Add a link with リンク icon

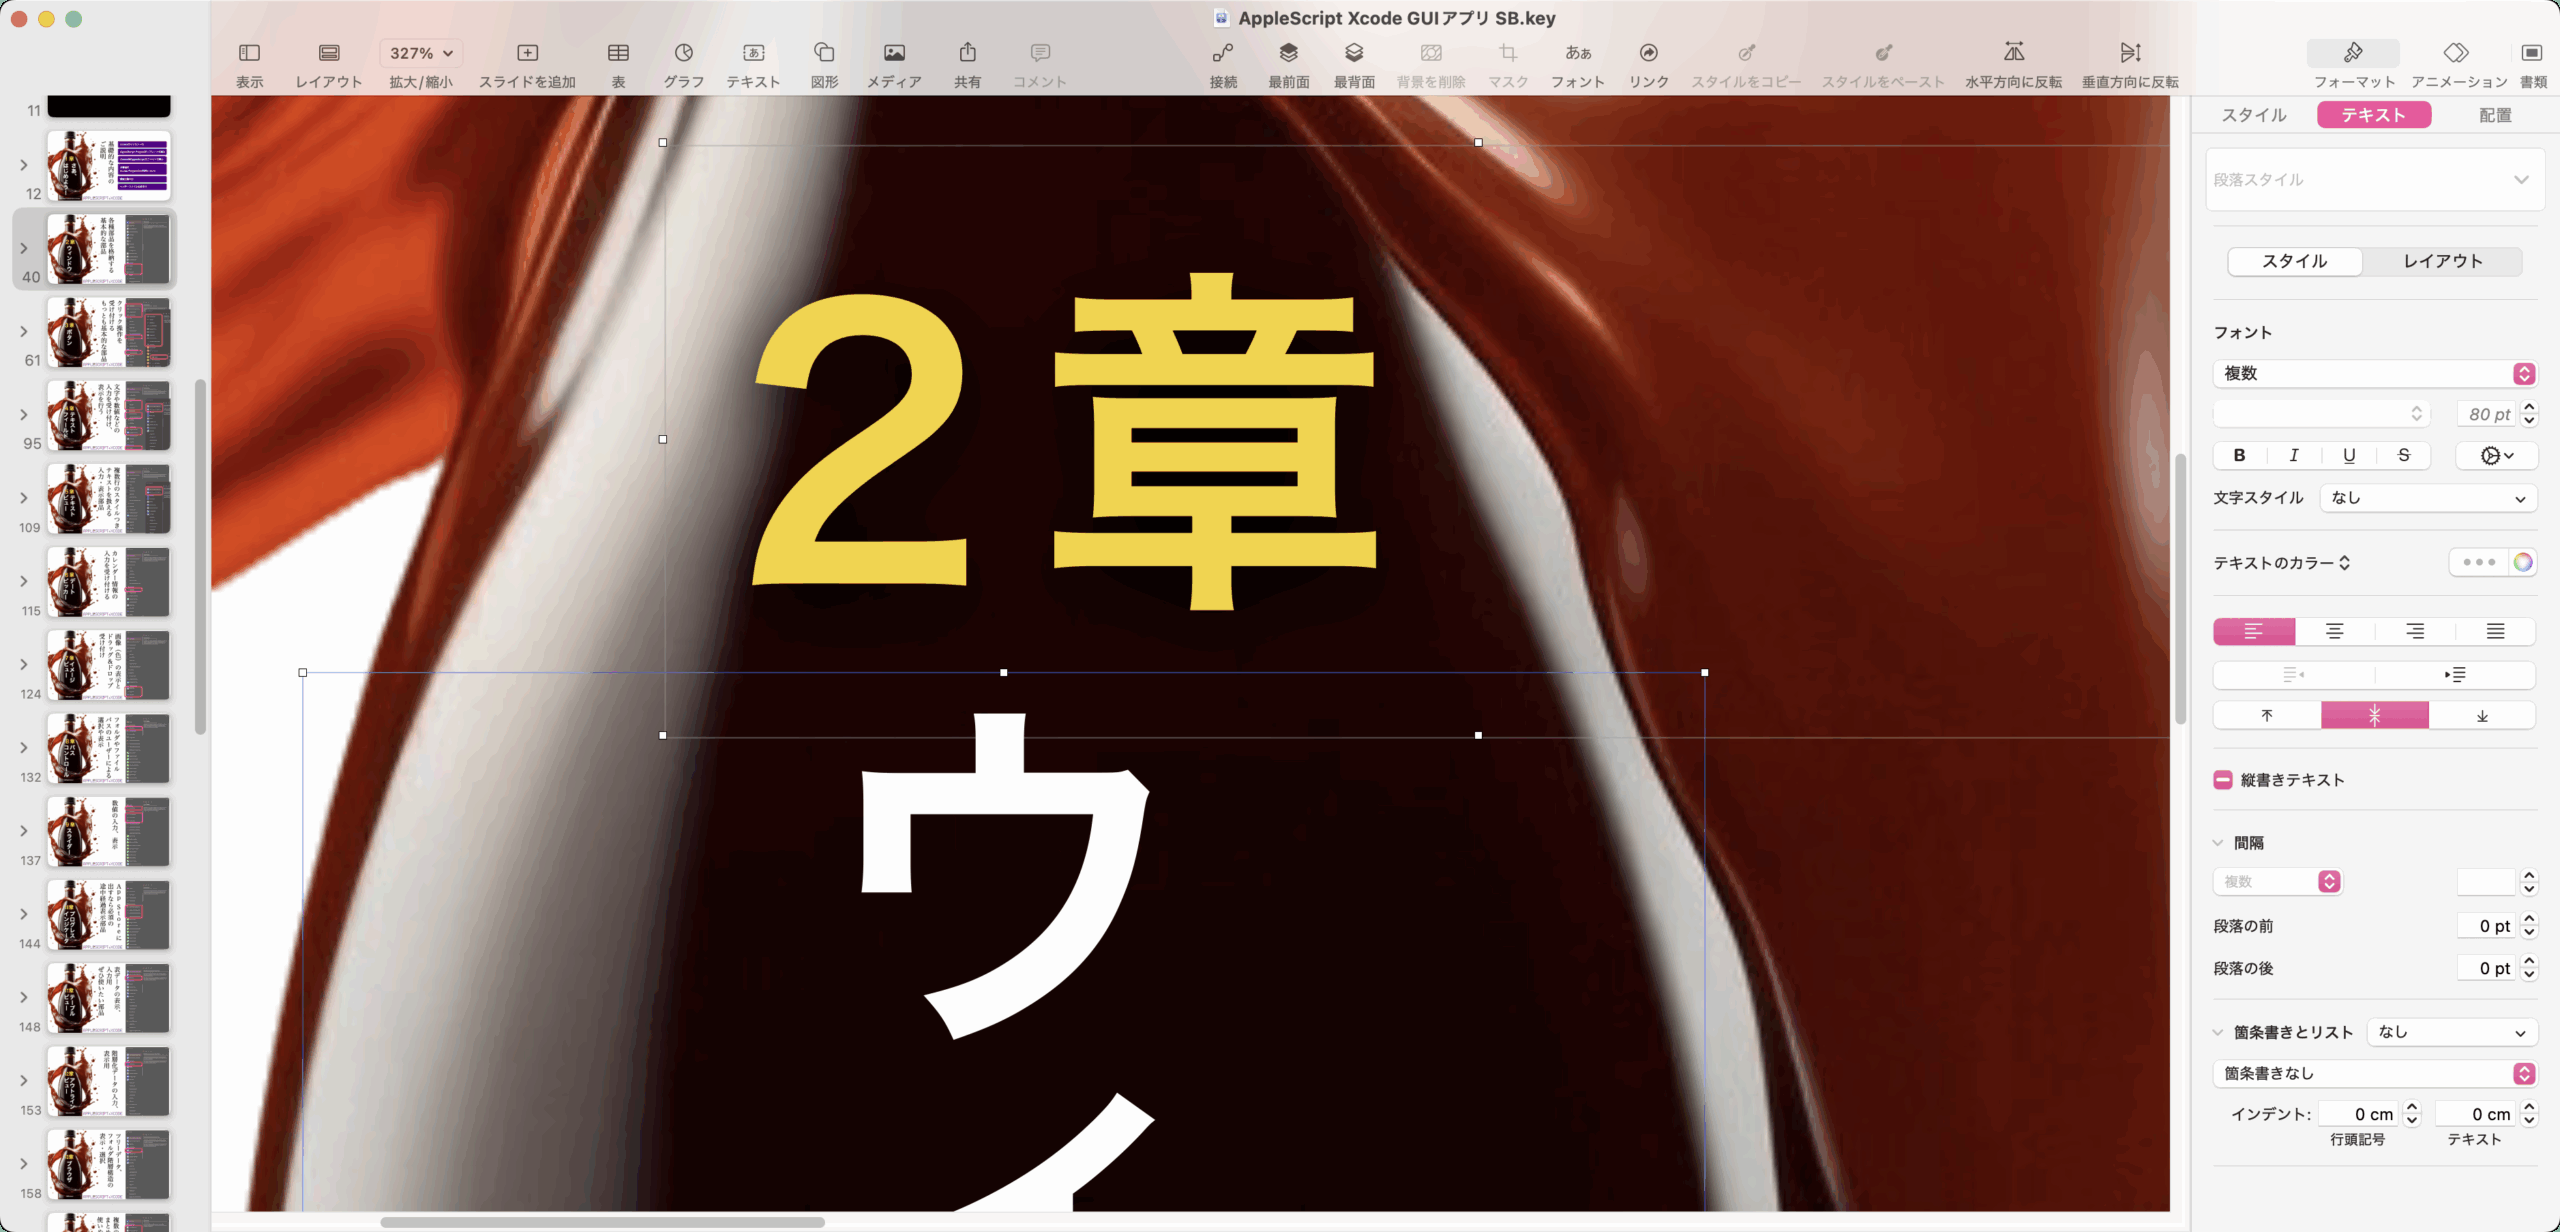coord(1648,53)
